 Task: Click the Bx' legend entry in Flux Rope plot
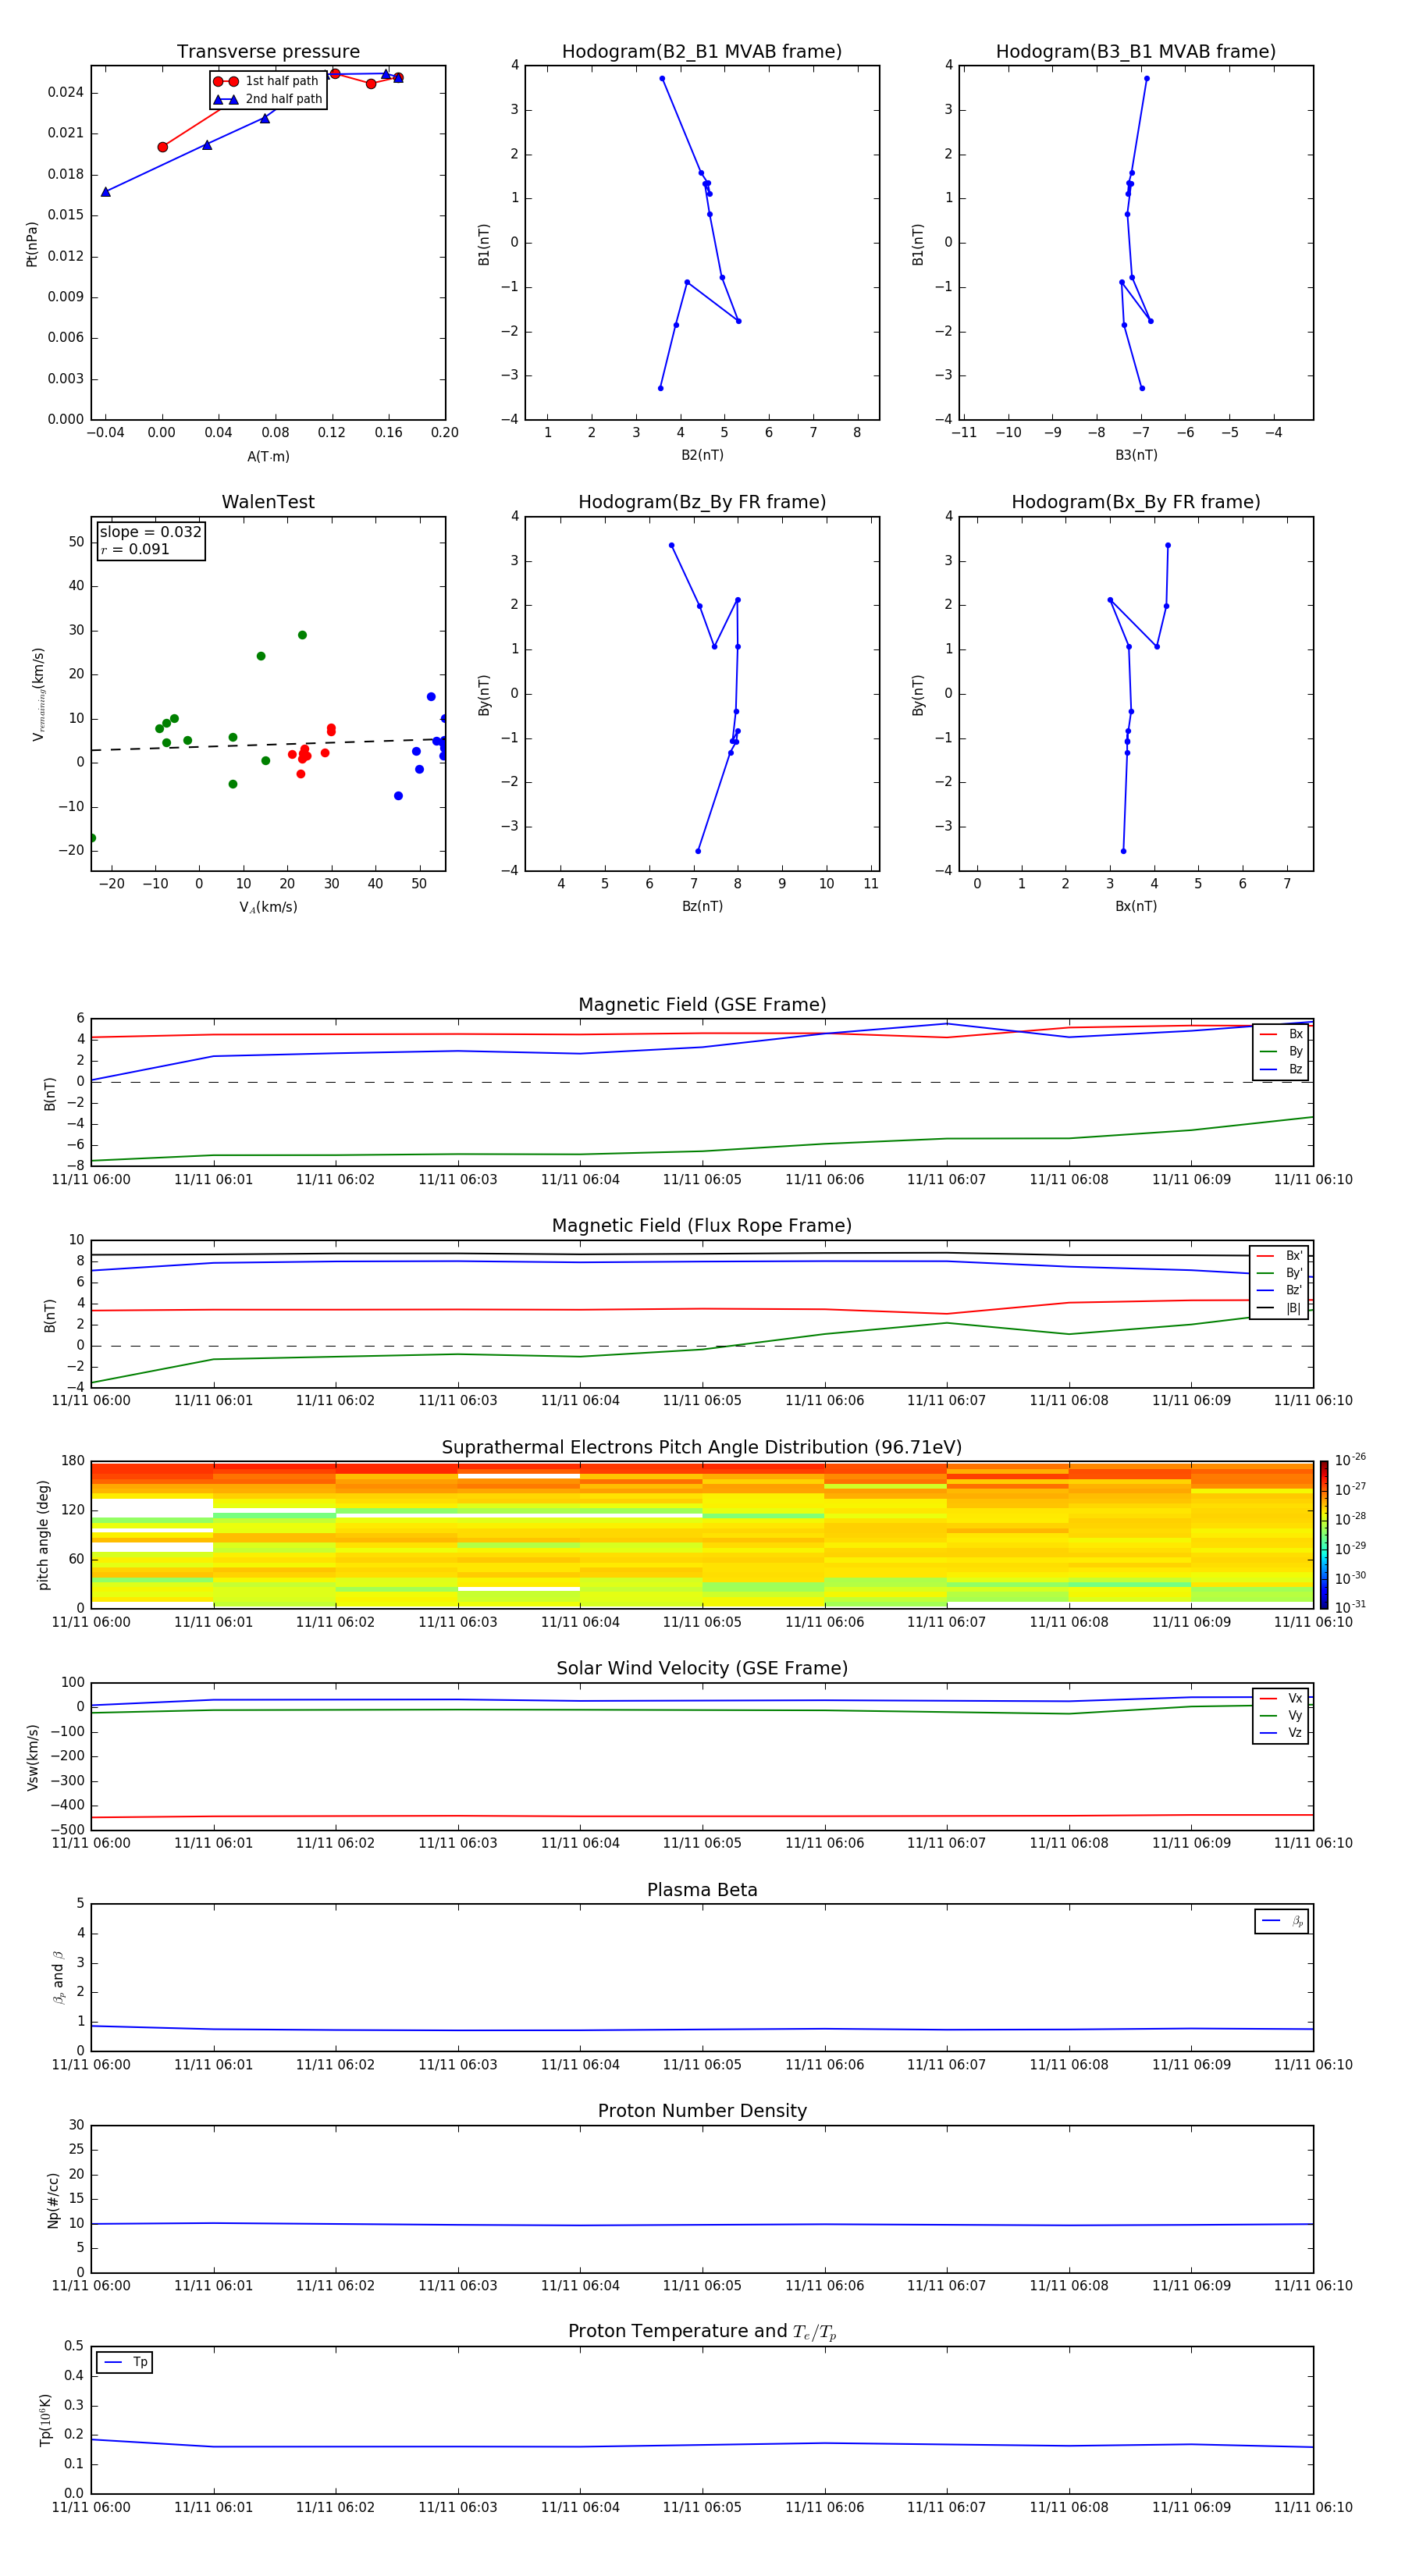(x=1280, y=1256)
